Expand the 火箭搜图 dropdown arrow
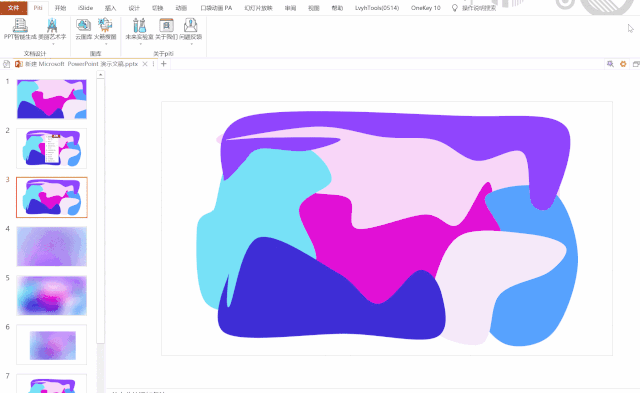The height and width of the screenshot is (393, 640). pyautogui.click(x=106, y=44)
